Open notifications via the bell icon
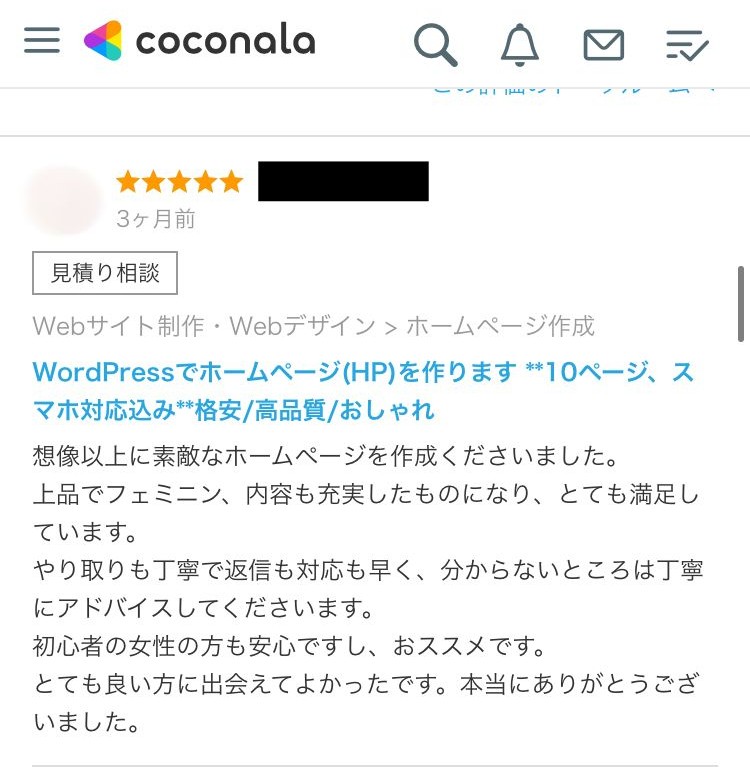This screenshot has width=750, height=767. point(520,45)
